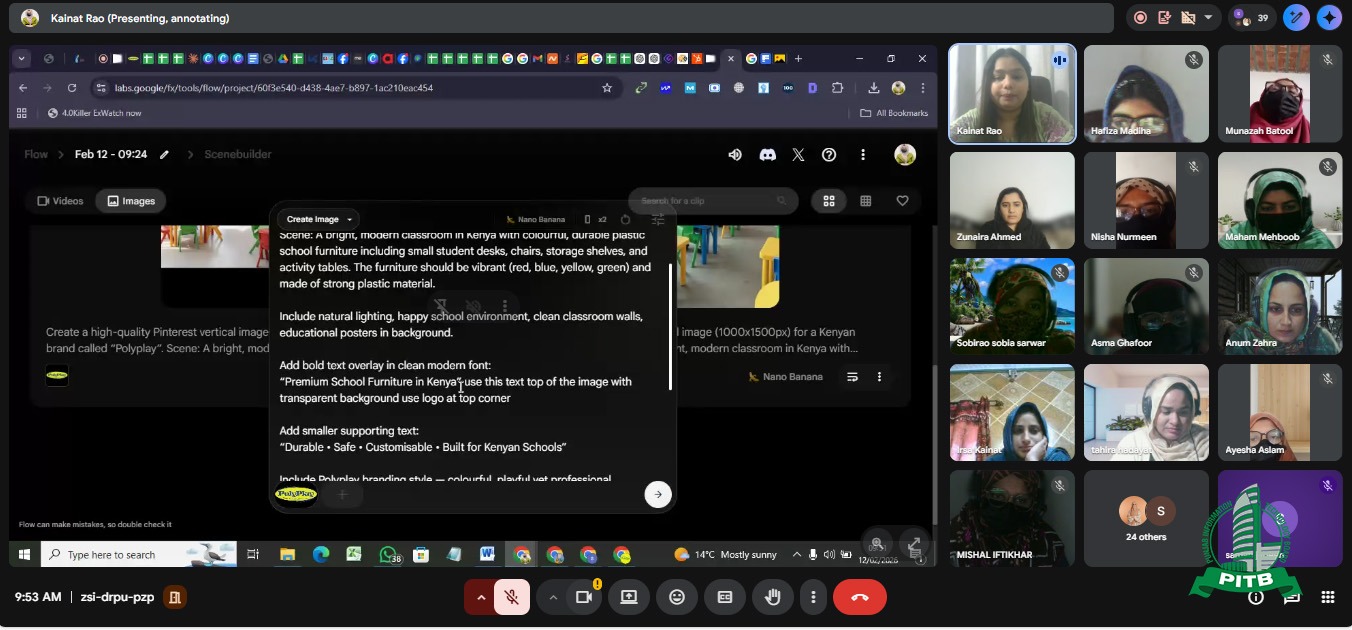This screenshot has height=630, width=1352.
Task: Switch to large grid view
Action: pos(829,201)
